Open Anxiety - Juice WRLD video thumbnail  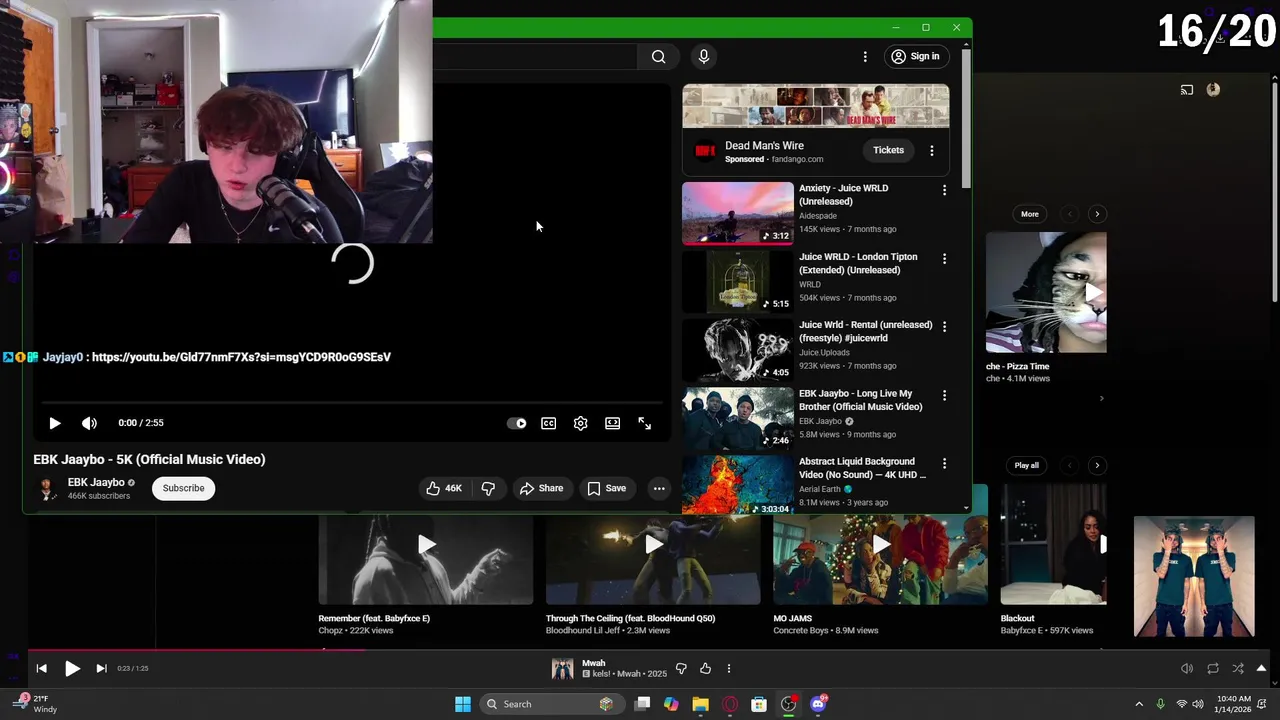[x=738, y=213]
